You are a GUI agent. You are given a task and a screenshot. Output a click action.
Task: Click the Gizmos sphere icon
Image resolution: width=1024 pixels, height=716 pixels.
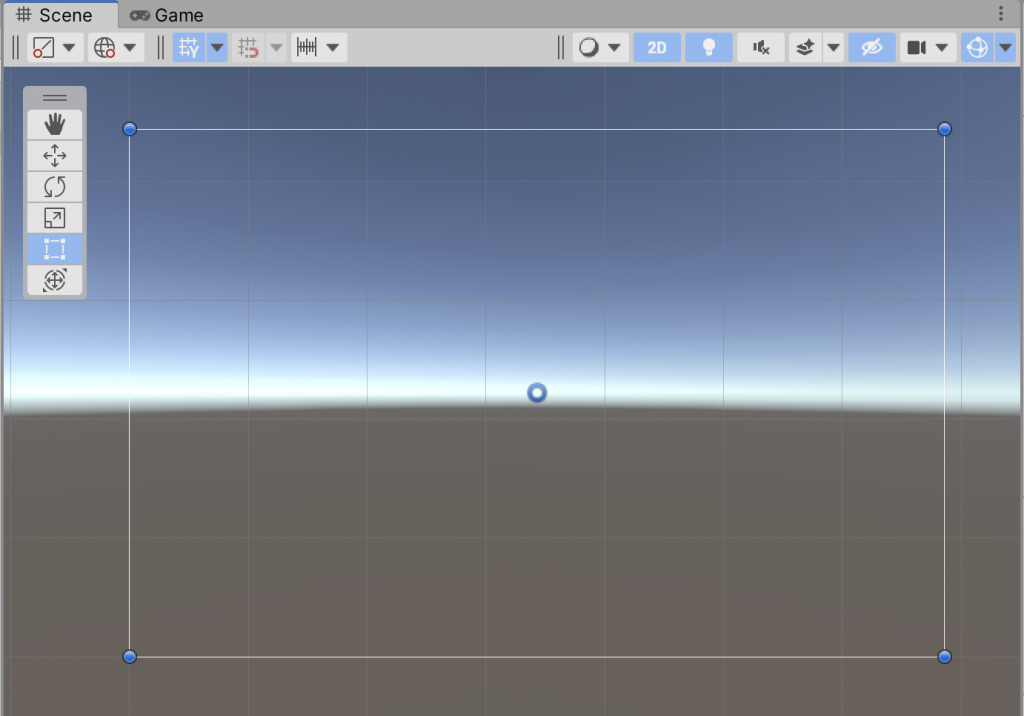point(976,48)
